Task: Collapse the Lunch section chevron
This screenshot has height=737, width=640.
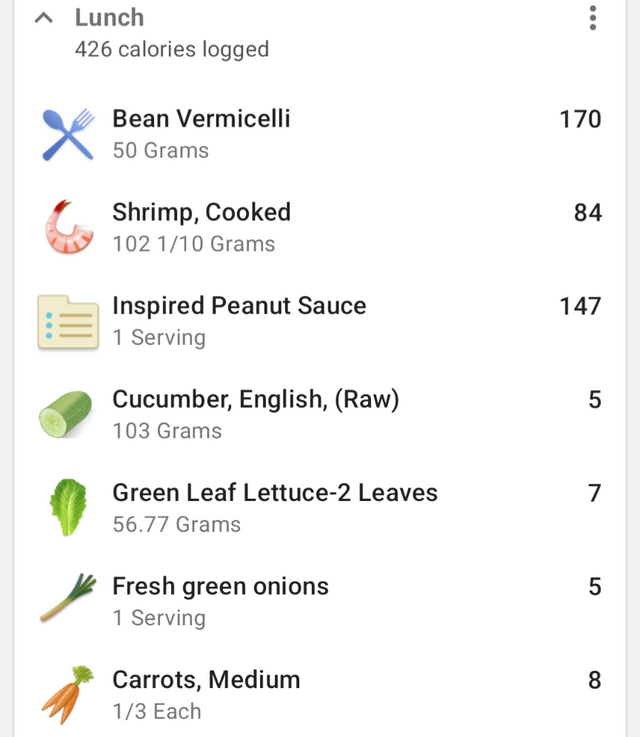Action: tap(44, 18)
